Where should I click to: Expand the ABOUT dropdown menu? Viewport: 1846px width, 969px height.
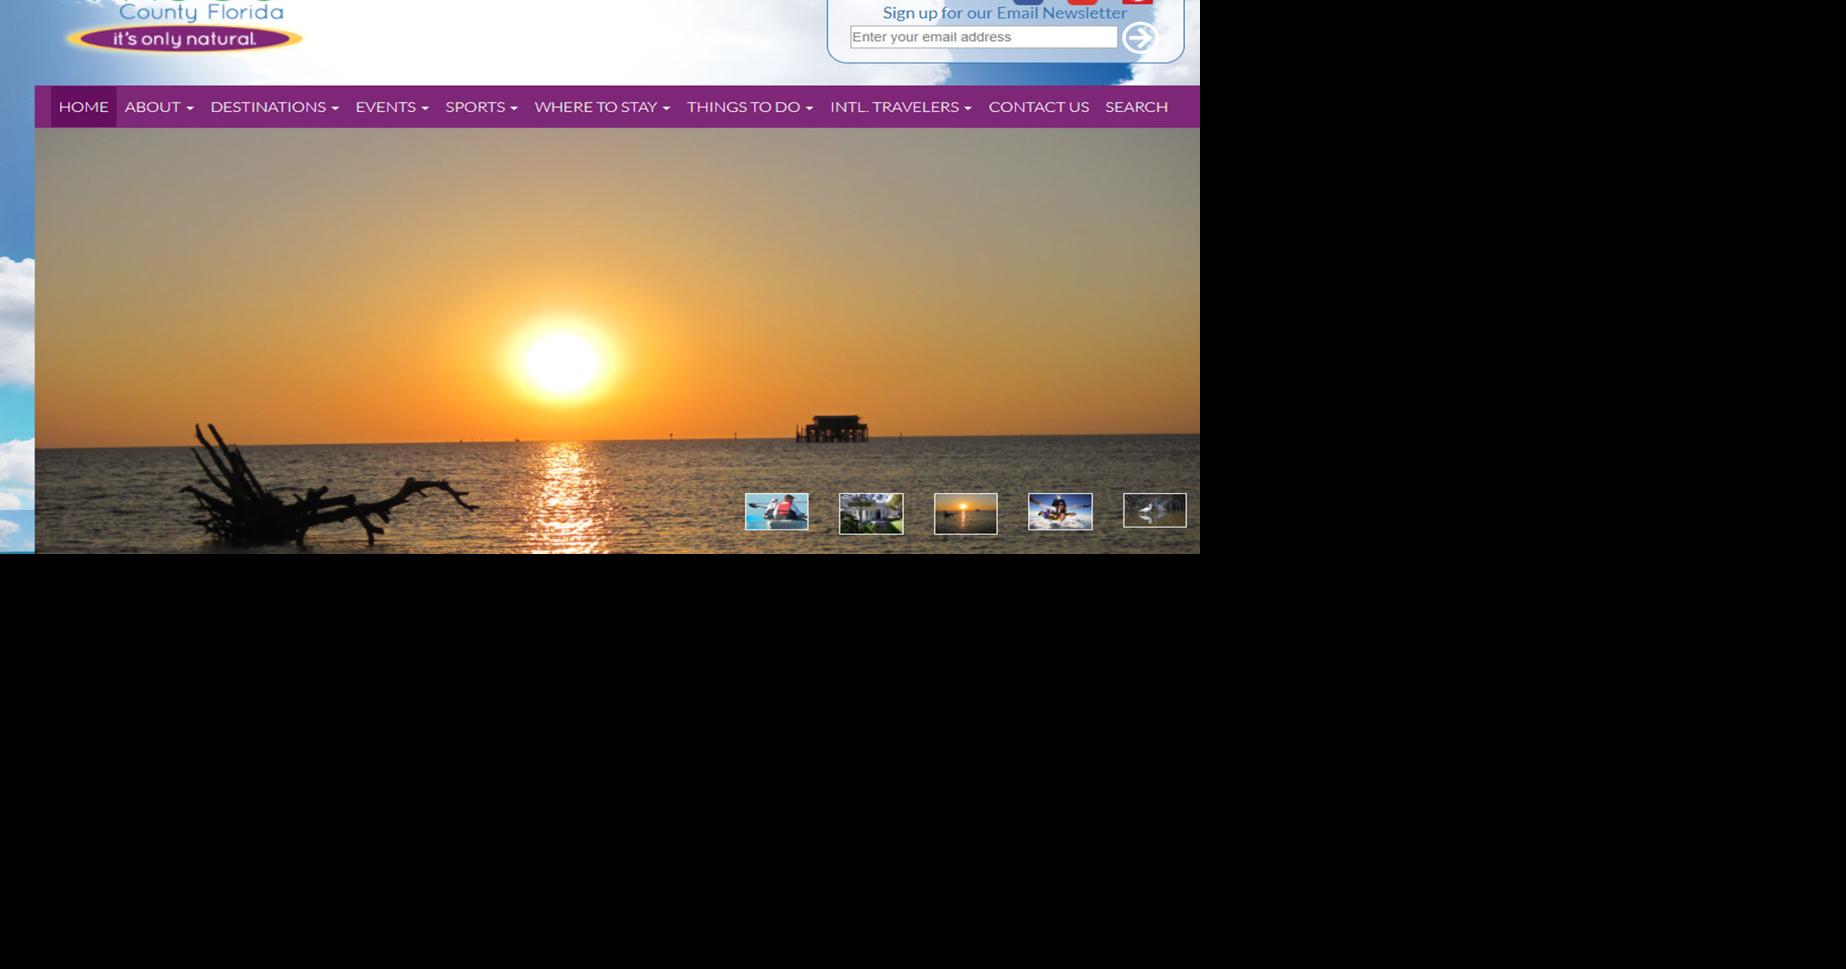point(158,107)
